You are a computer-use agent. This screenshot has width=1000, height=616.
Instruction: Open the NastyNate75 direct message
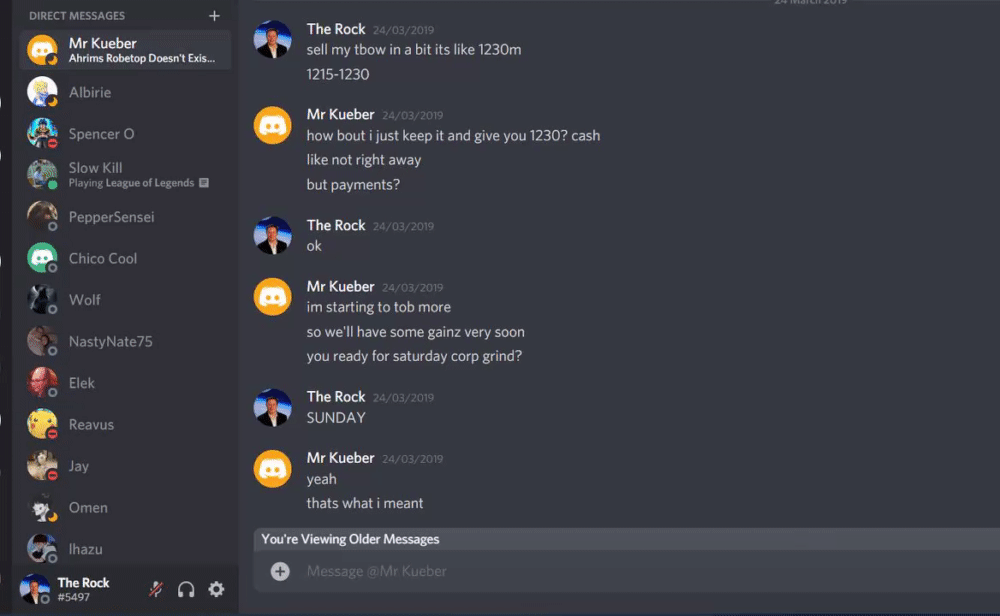[x=125, y=341]
